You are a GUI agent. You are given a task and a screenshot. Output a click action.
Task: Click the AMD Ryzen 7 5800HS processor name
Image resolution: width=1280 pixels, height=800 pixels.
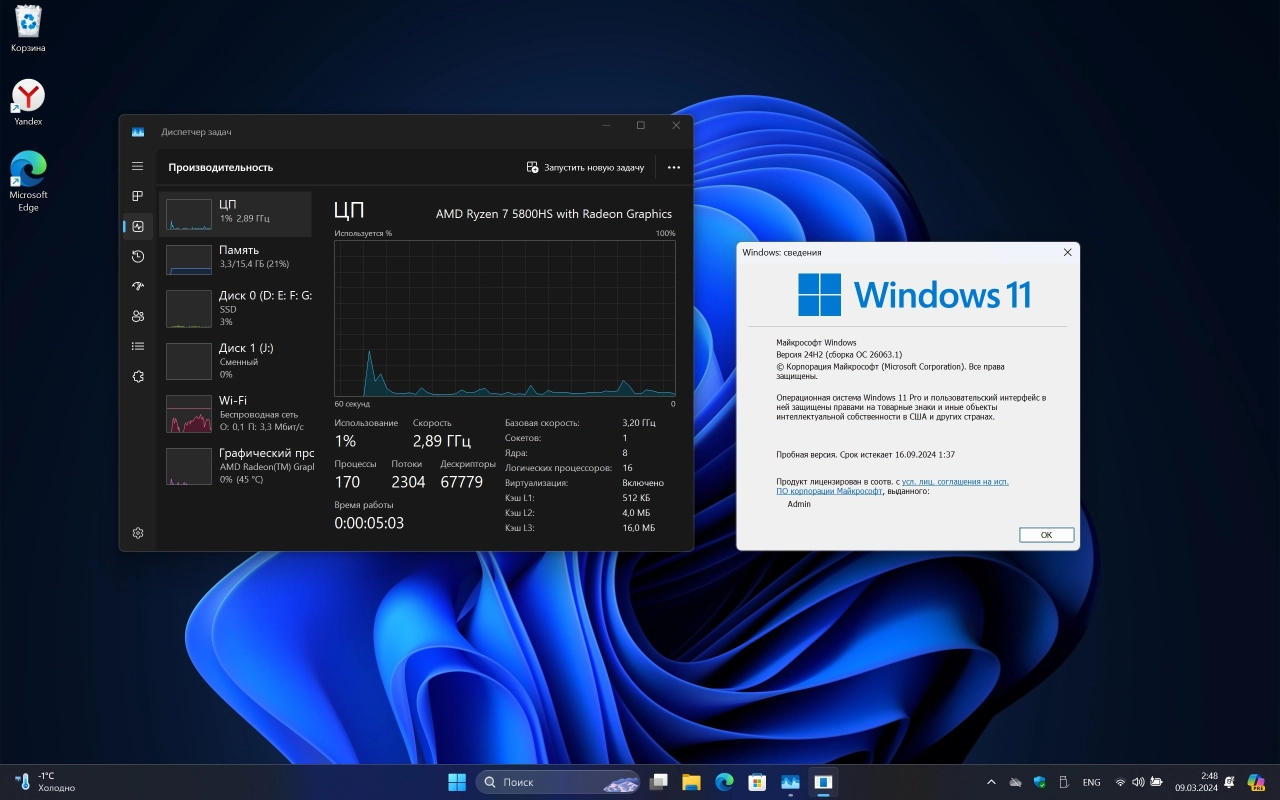click(554, 213)
